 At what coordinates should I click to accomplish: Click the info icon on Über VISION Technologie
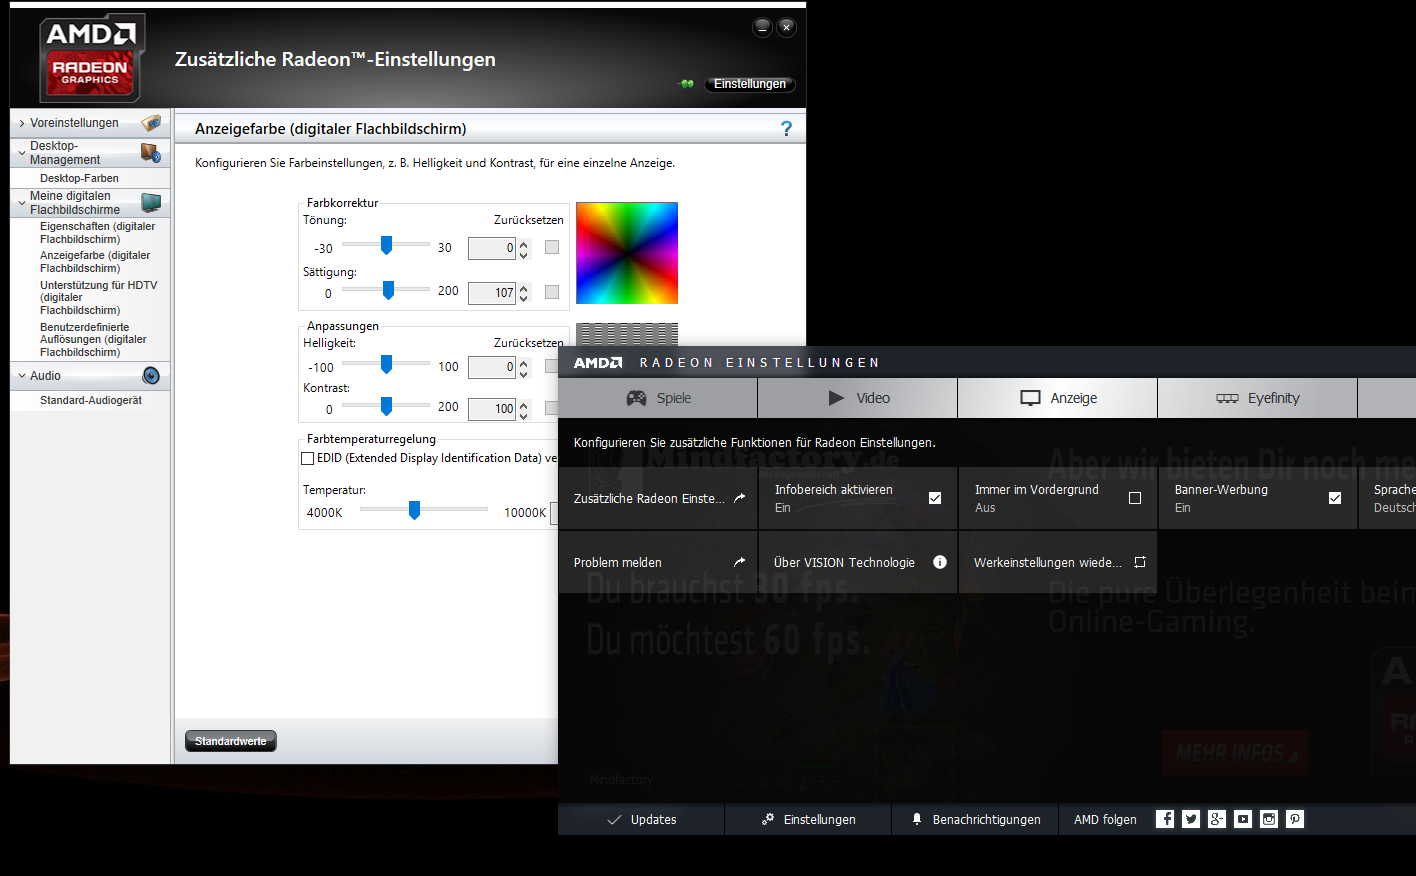click(940, 562)
